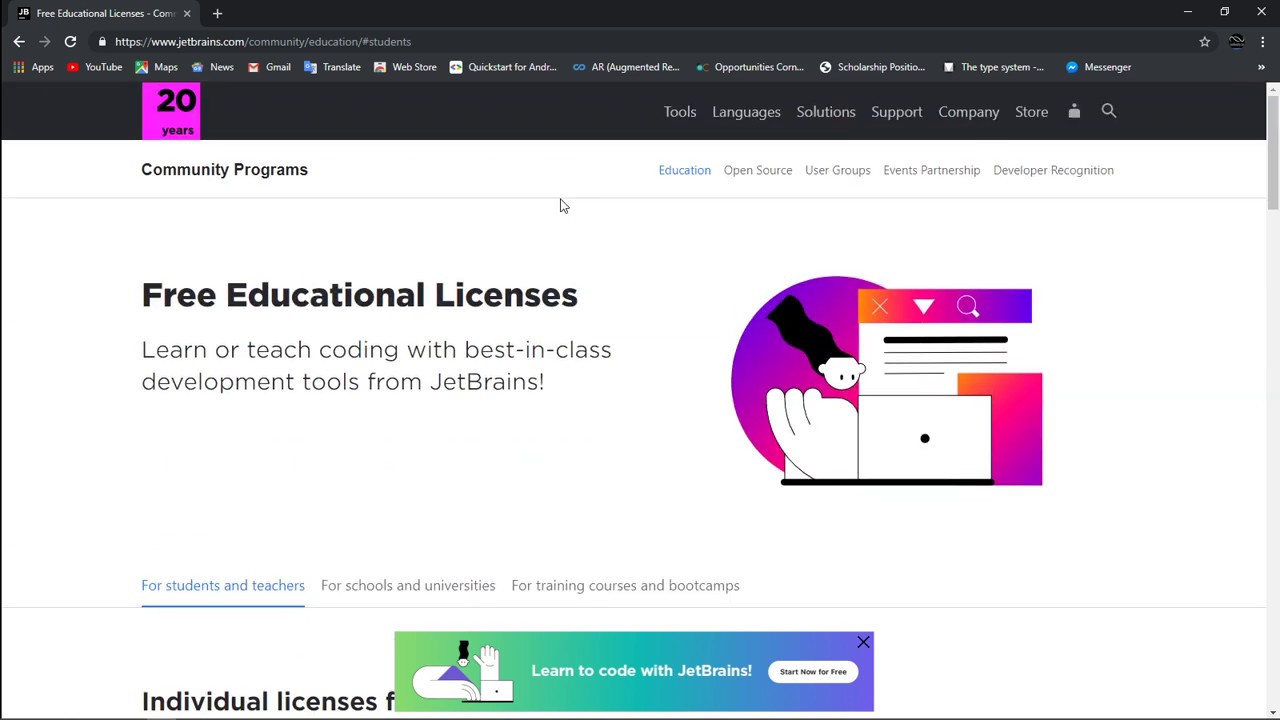Click the browser profile avatar icon
1280x720 pixels.
pos(1236,42)
